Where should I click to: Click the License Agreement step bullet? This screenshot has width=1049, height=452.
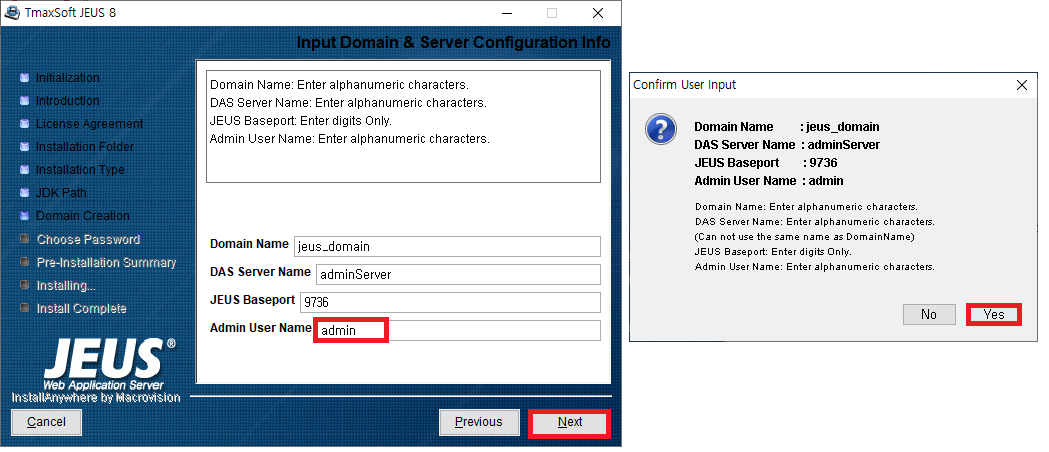click(x=25, y=124)
